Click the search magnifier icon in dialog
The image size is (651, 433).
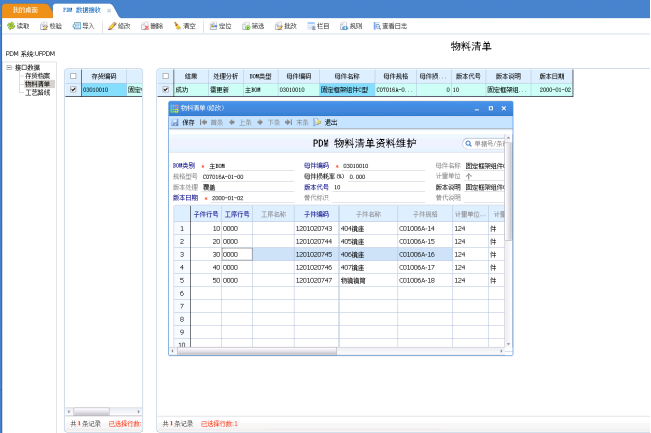(468, 144)
